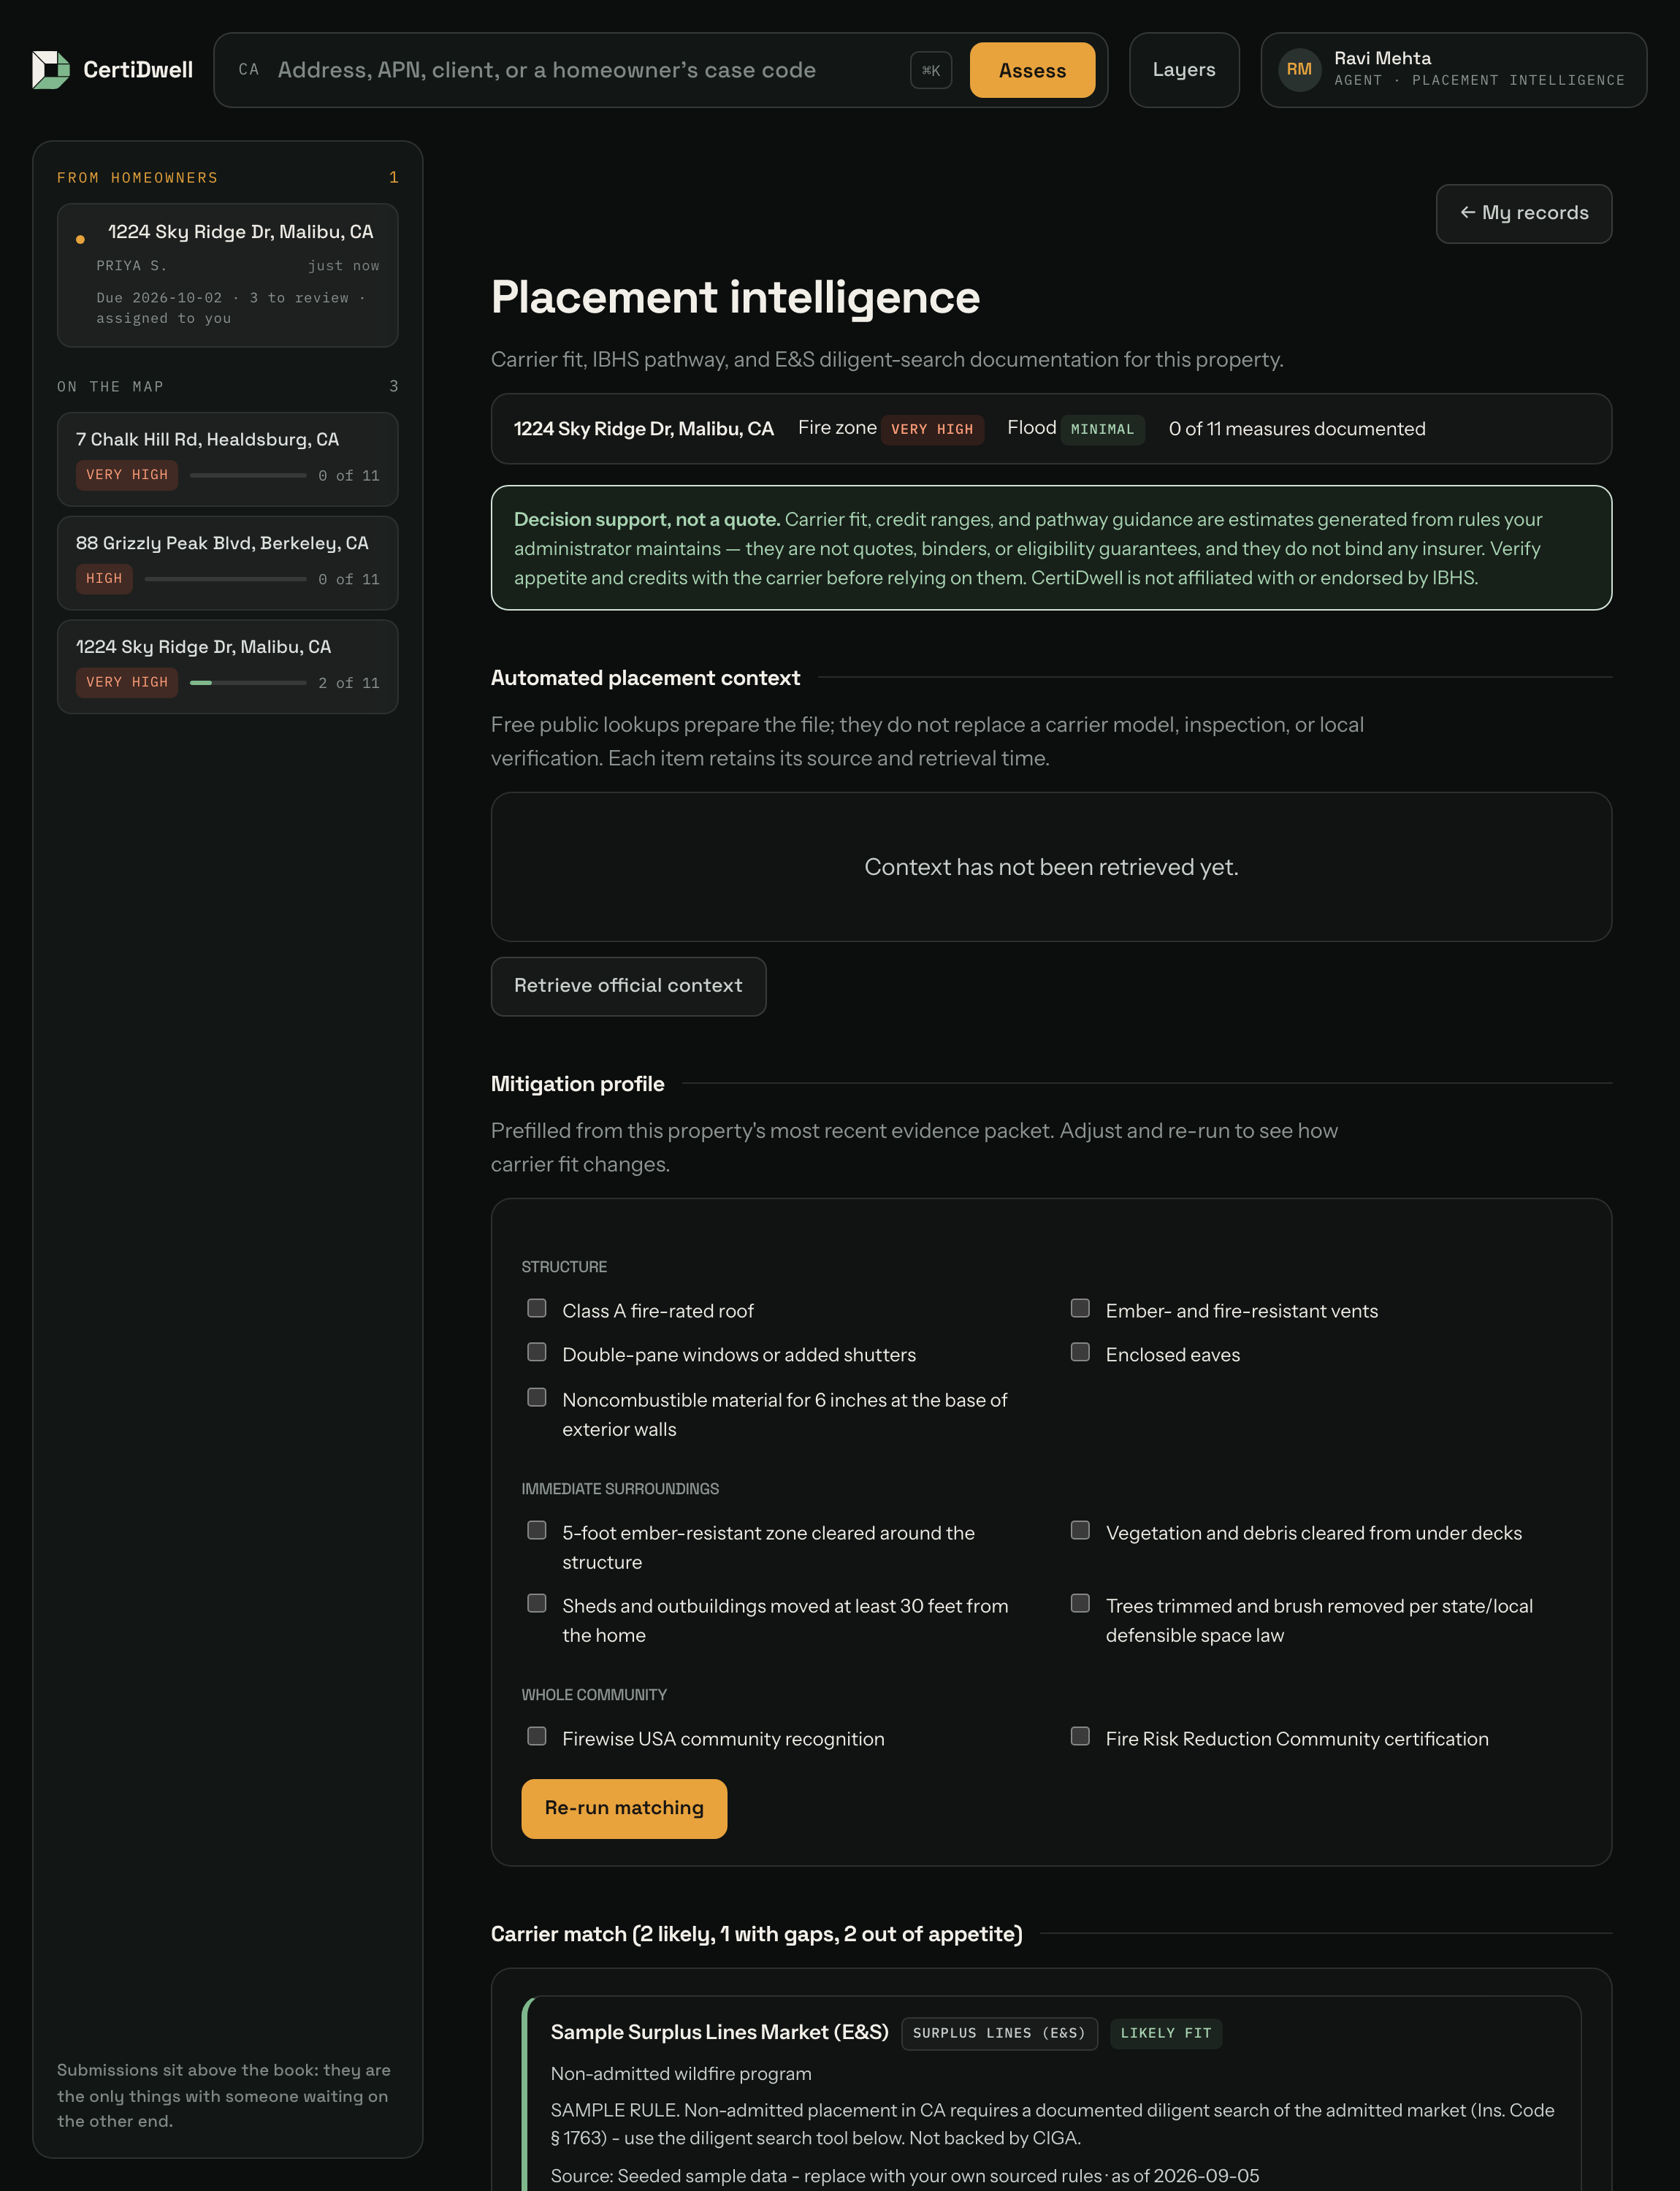Click VERY HIGH fire zone badge in summary

[932, 429]
